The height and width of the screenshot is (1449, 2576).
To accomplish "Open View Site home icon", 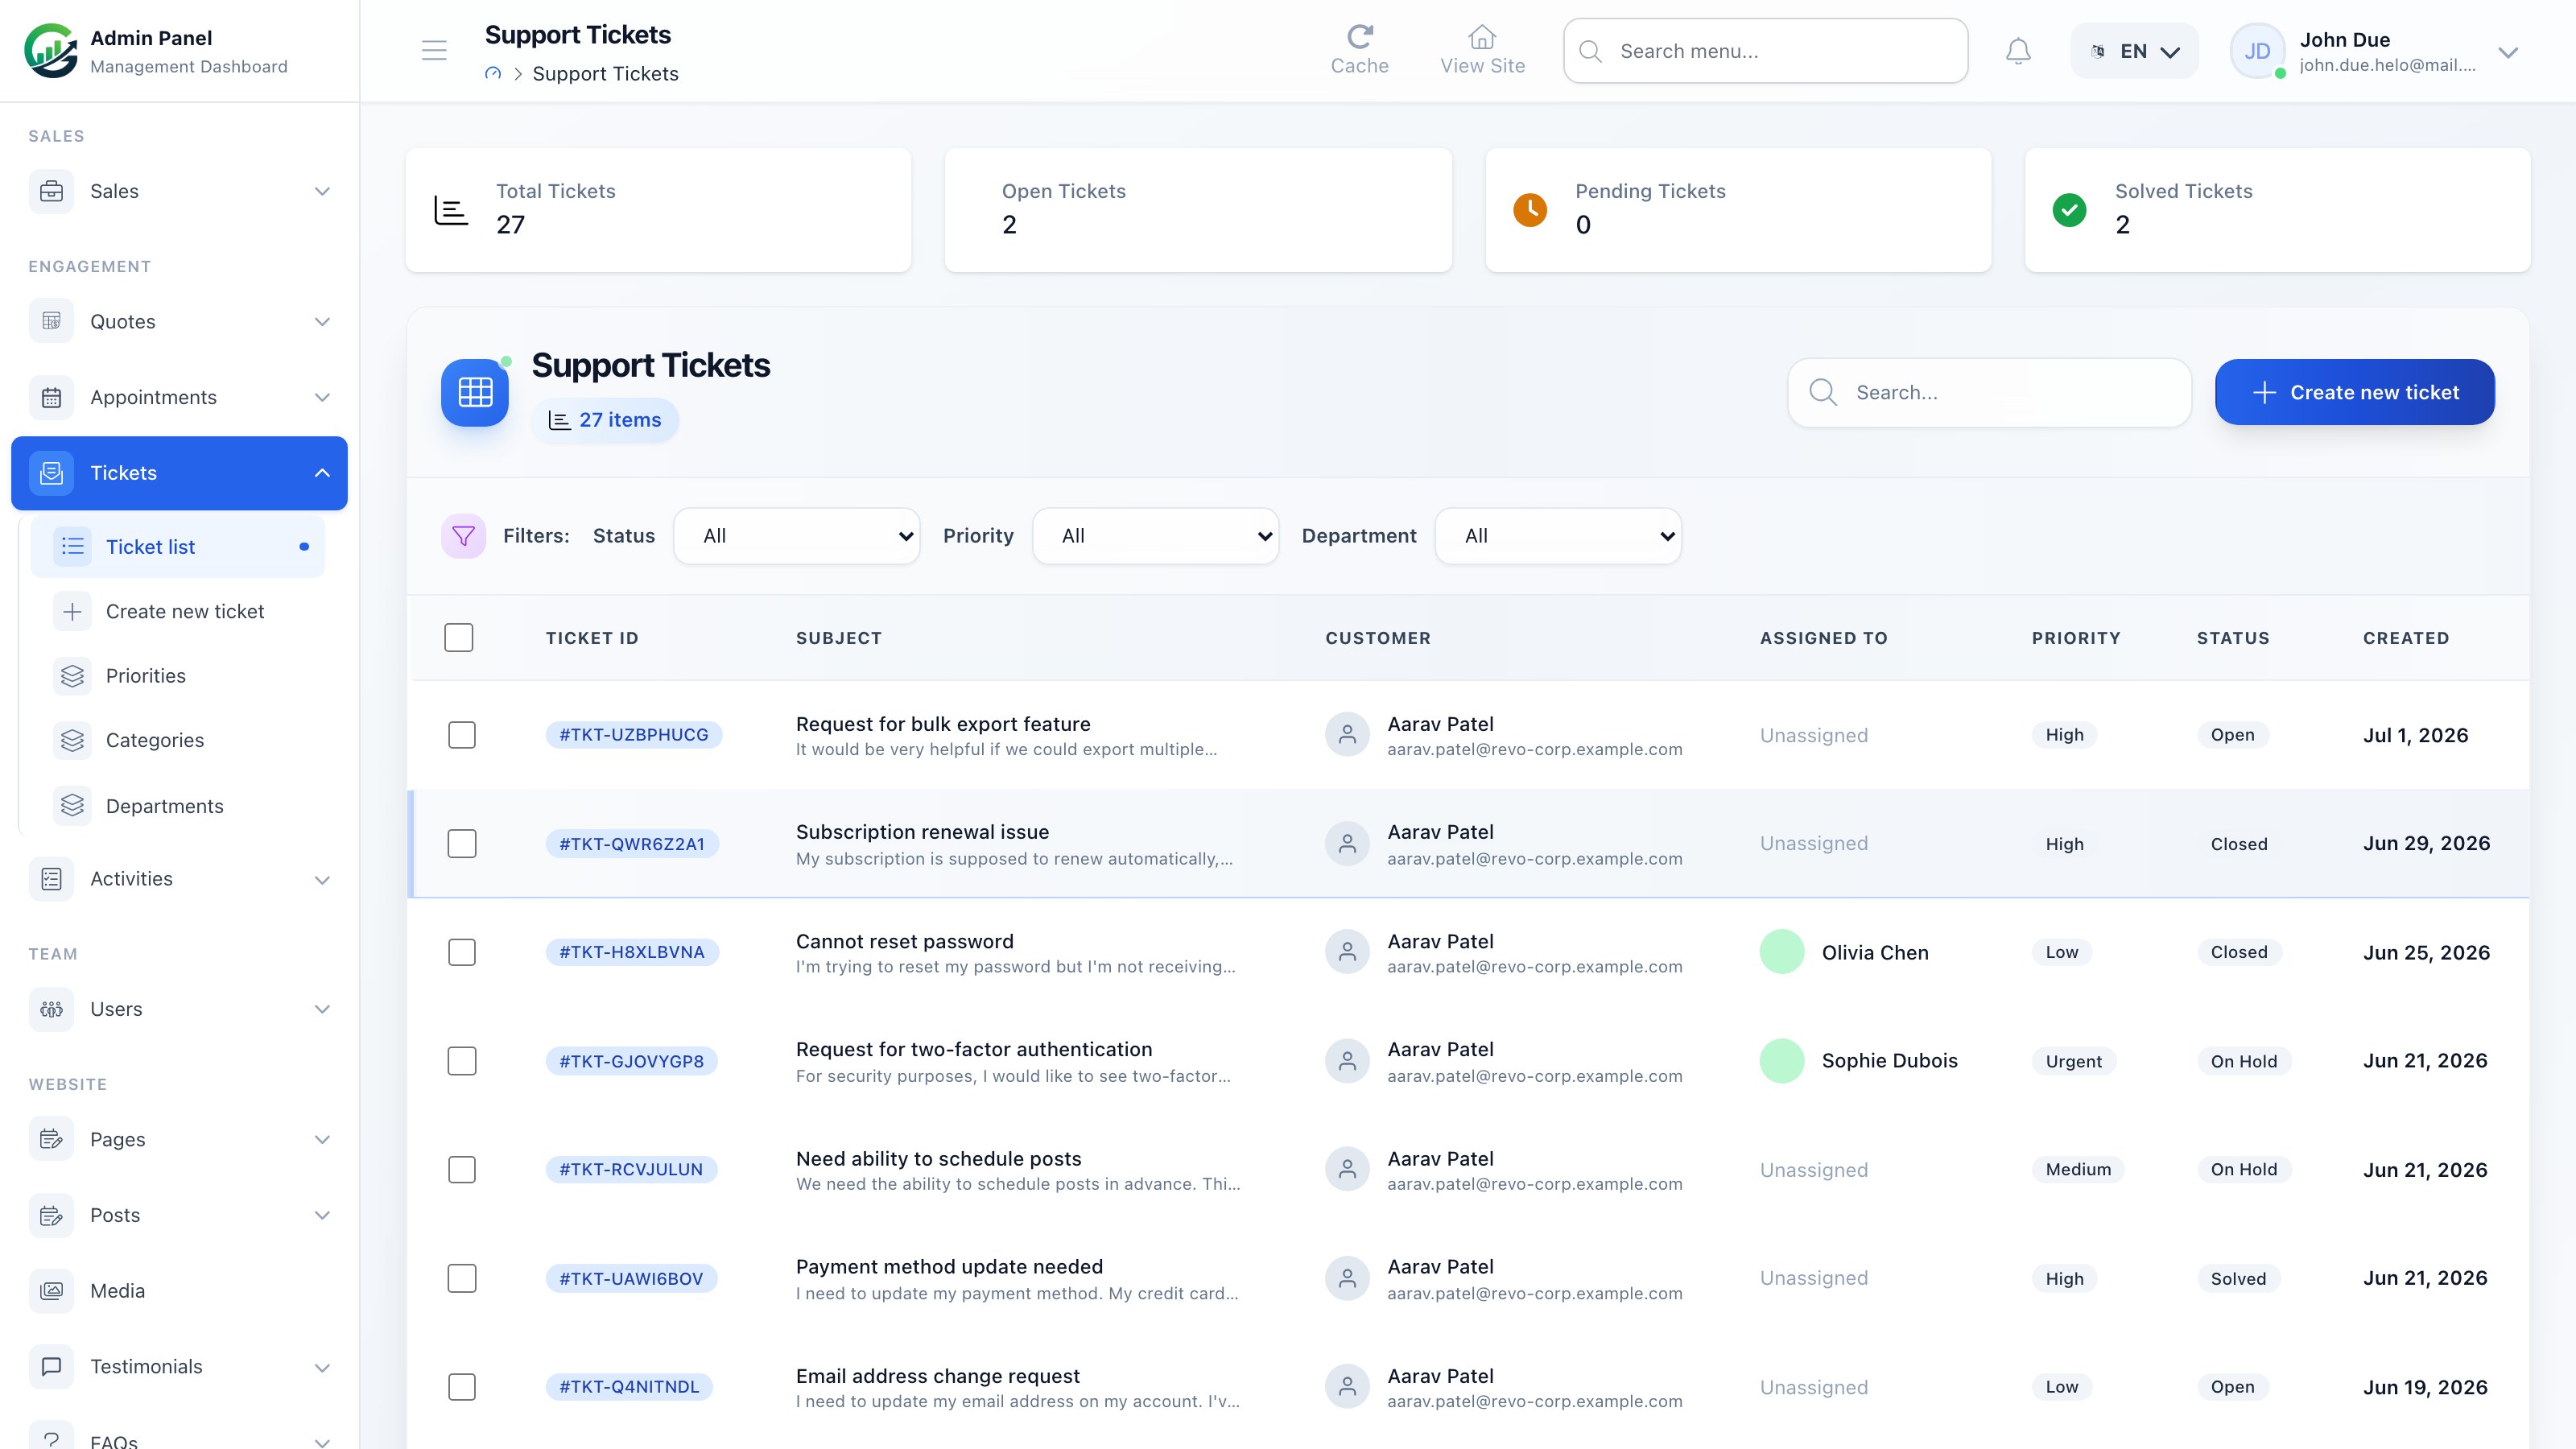I will pyautogui.click(x=1482, y=37).
